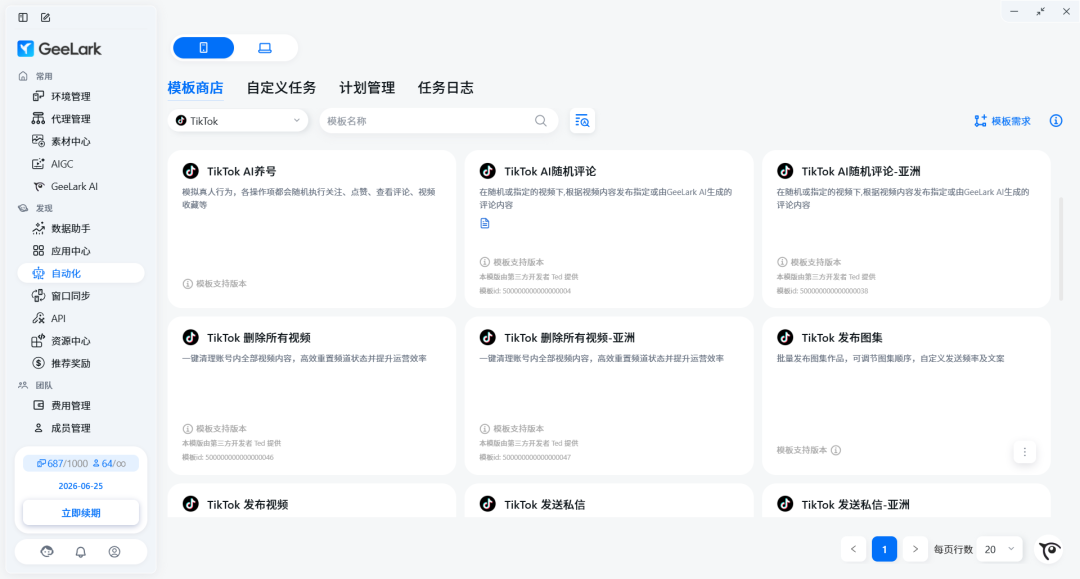Open the TikTok 发布图集 template card
Viewport: 1080px width, 579px height.
point(906,396)
